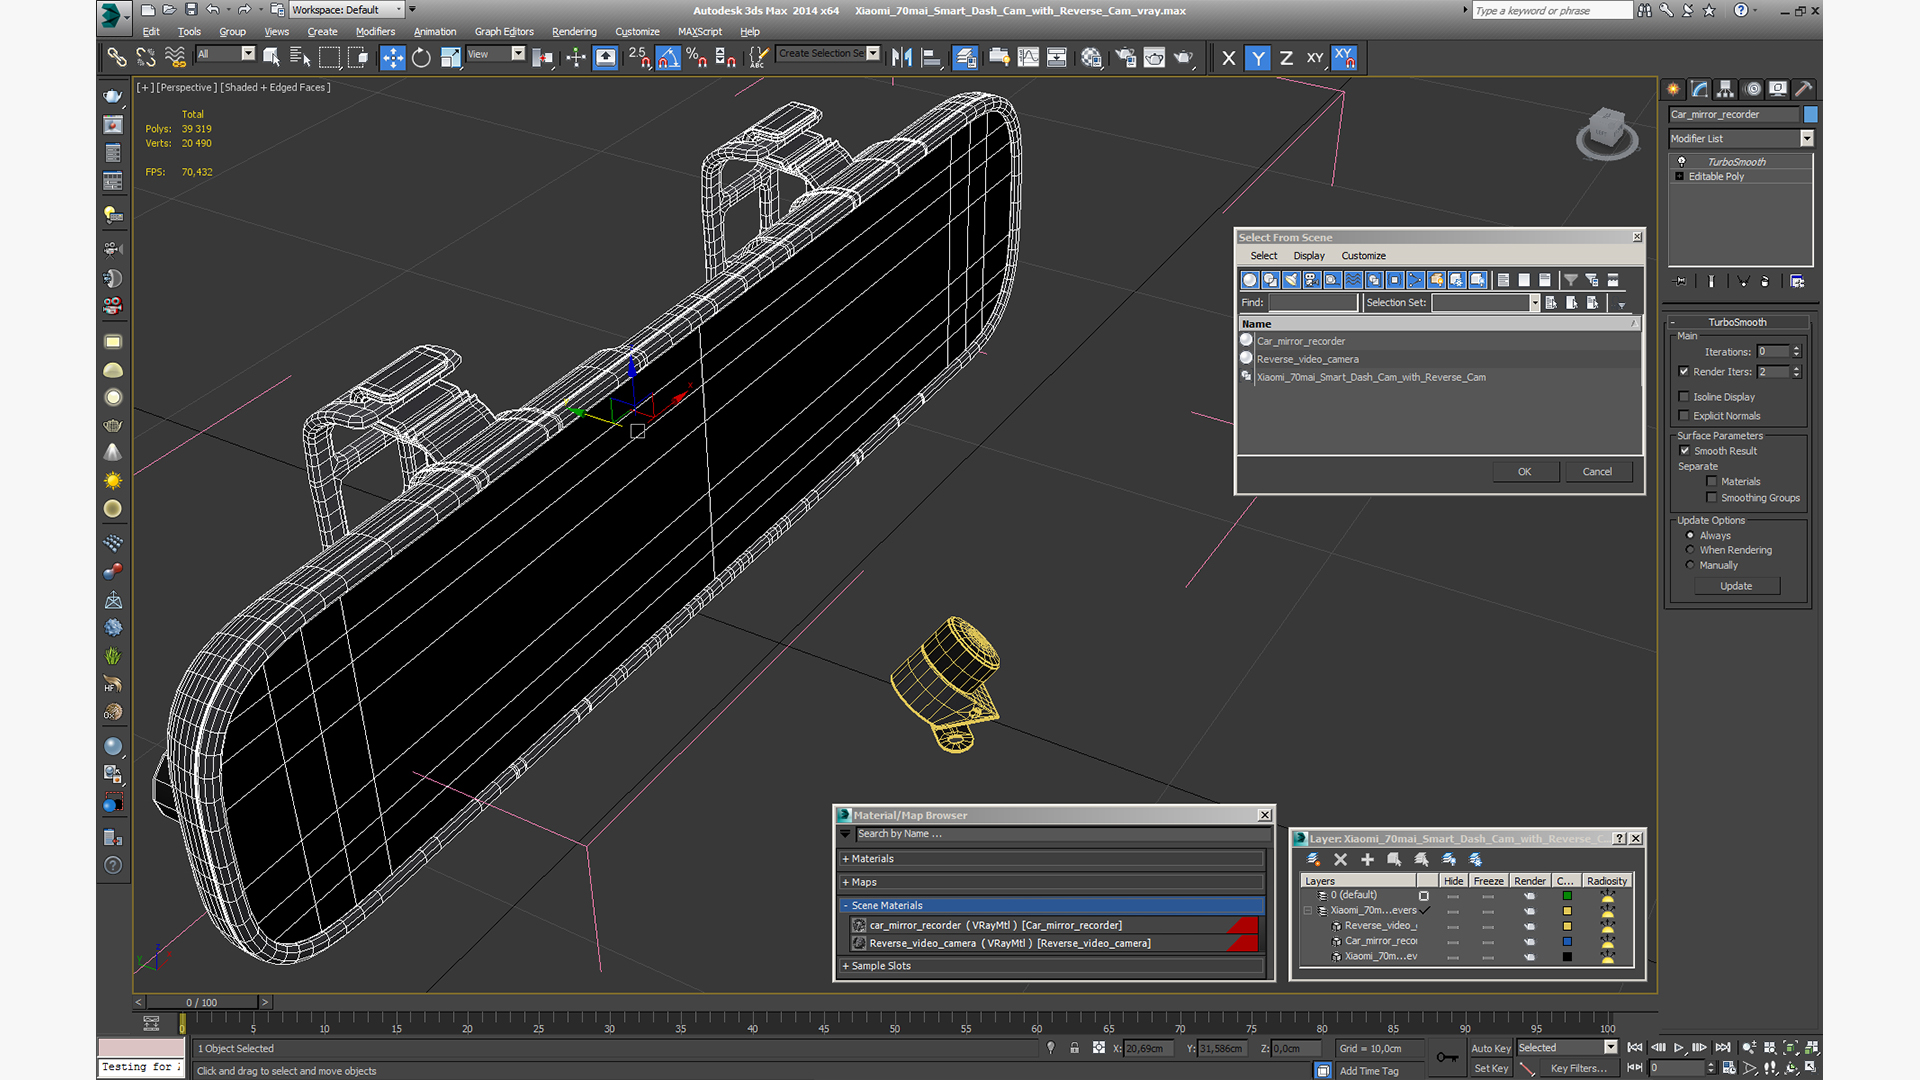Click the Bind to Space Warp tool

(175, 58)
